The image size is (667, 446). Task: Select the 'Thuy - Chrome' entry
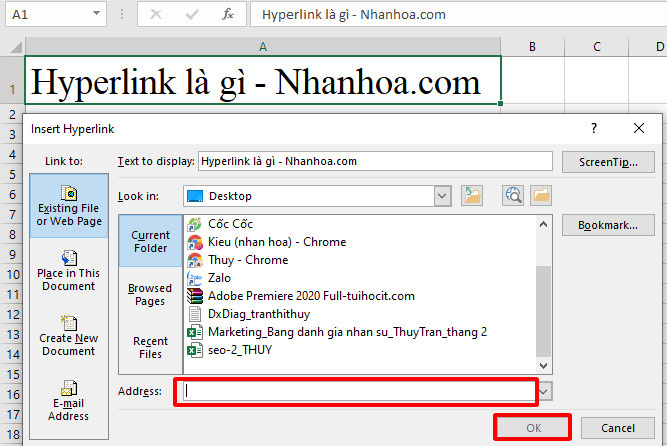pyautogui.click(x=248, y=260)
